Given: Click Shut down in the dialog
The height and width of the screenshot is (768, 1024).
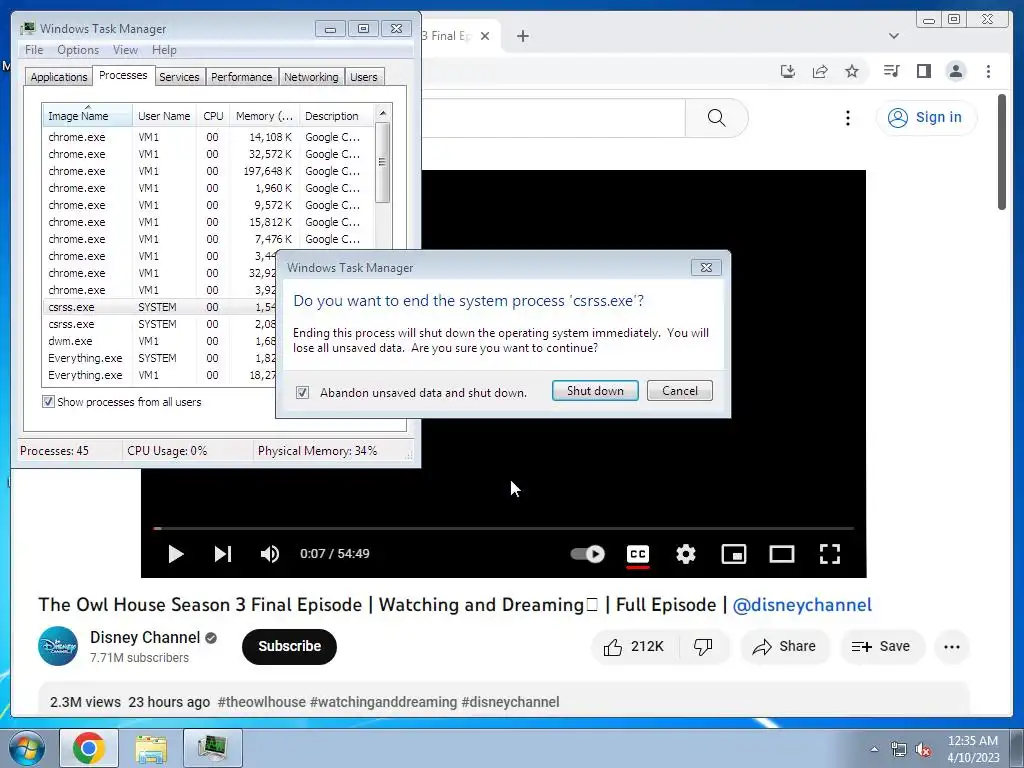Looking at the screenshot, I should (595, 391).
